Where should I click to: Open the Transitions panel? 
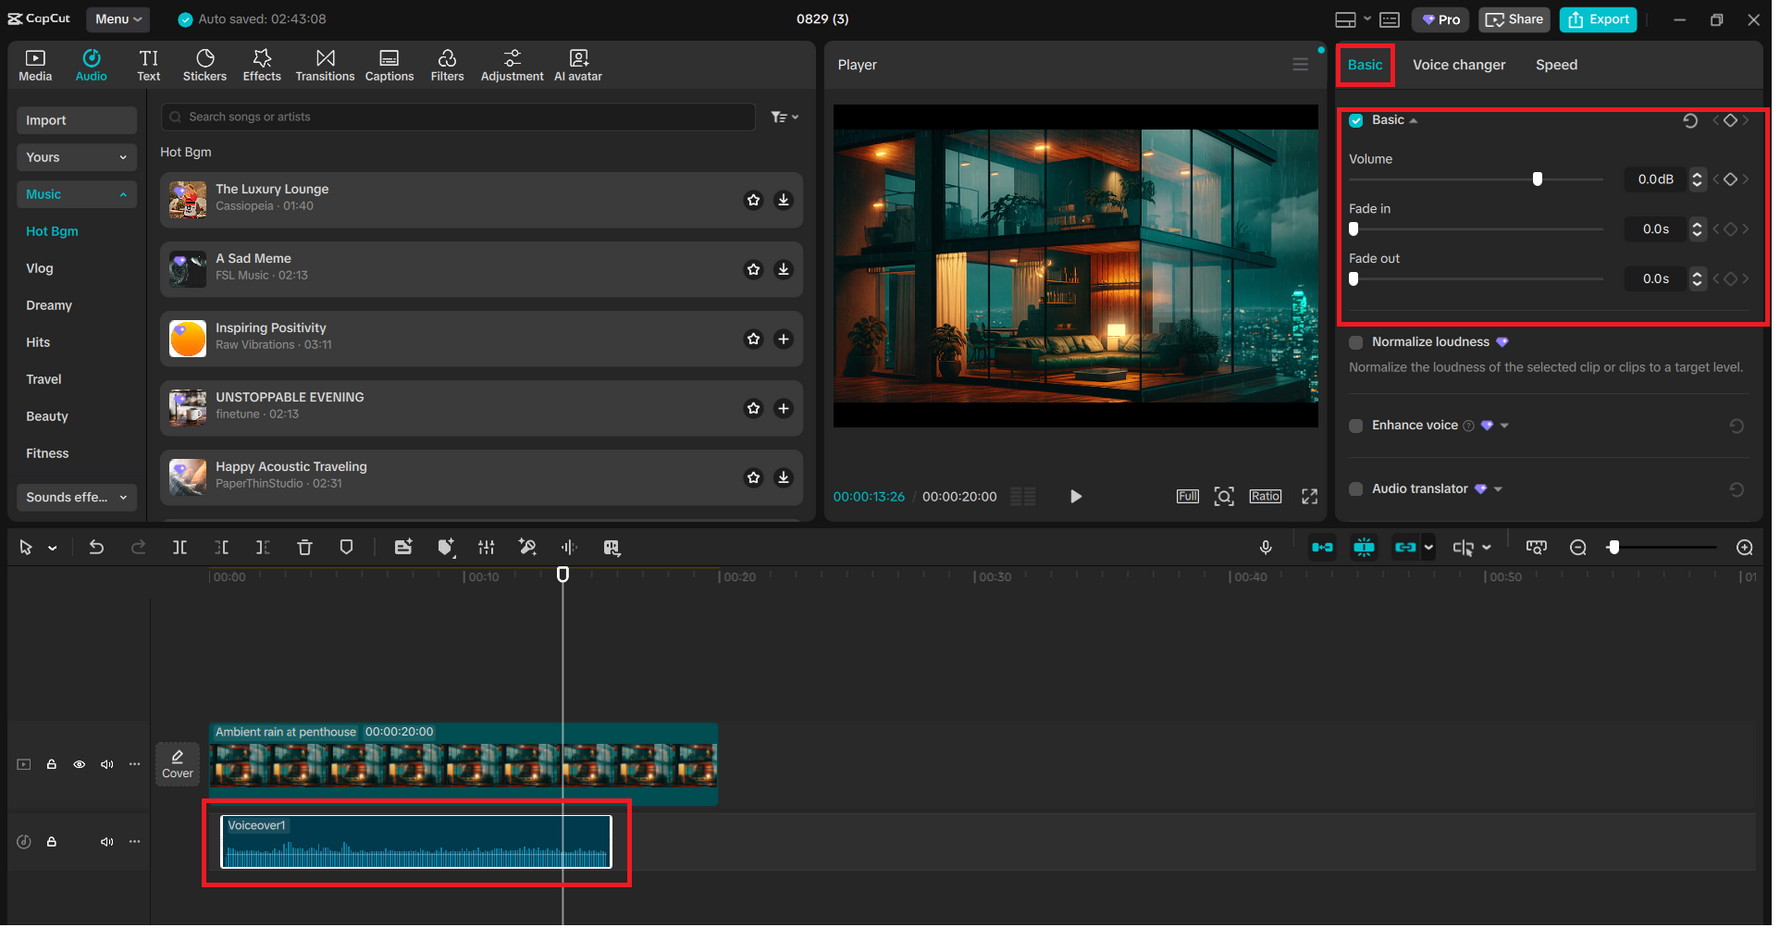coord(326,65)
